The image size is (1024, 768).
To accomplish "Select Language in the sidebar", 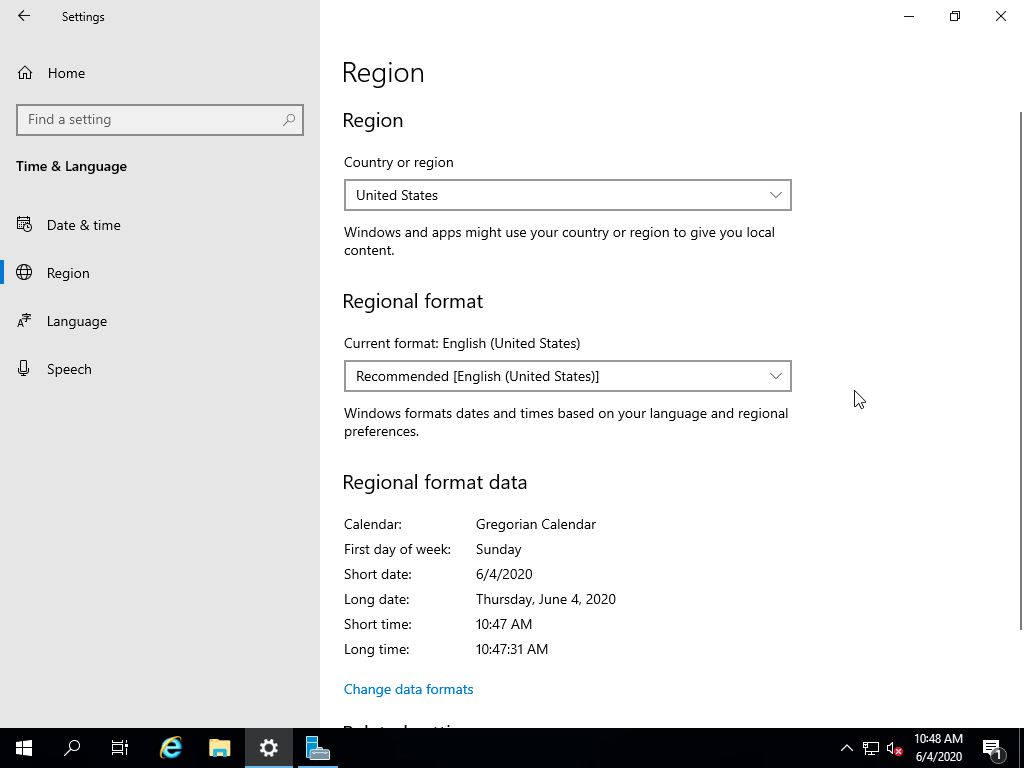I will 76,321.
